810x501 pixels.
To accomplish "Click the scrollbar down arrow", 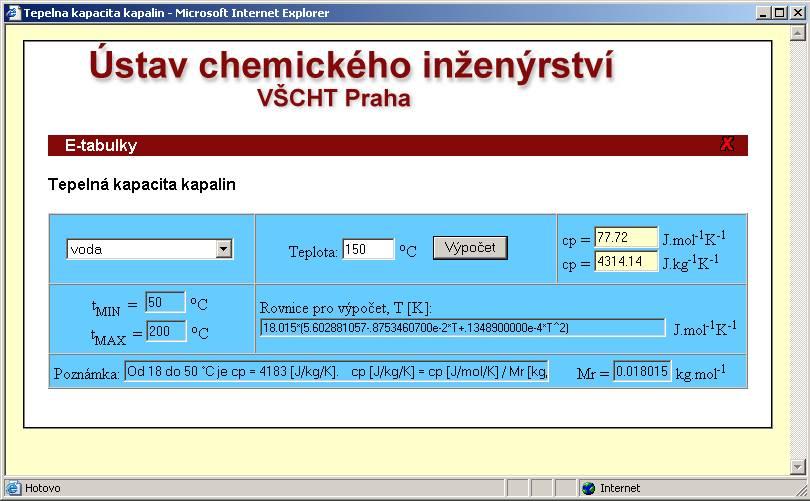I will 797,466.
